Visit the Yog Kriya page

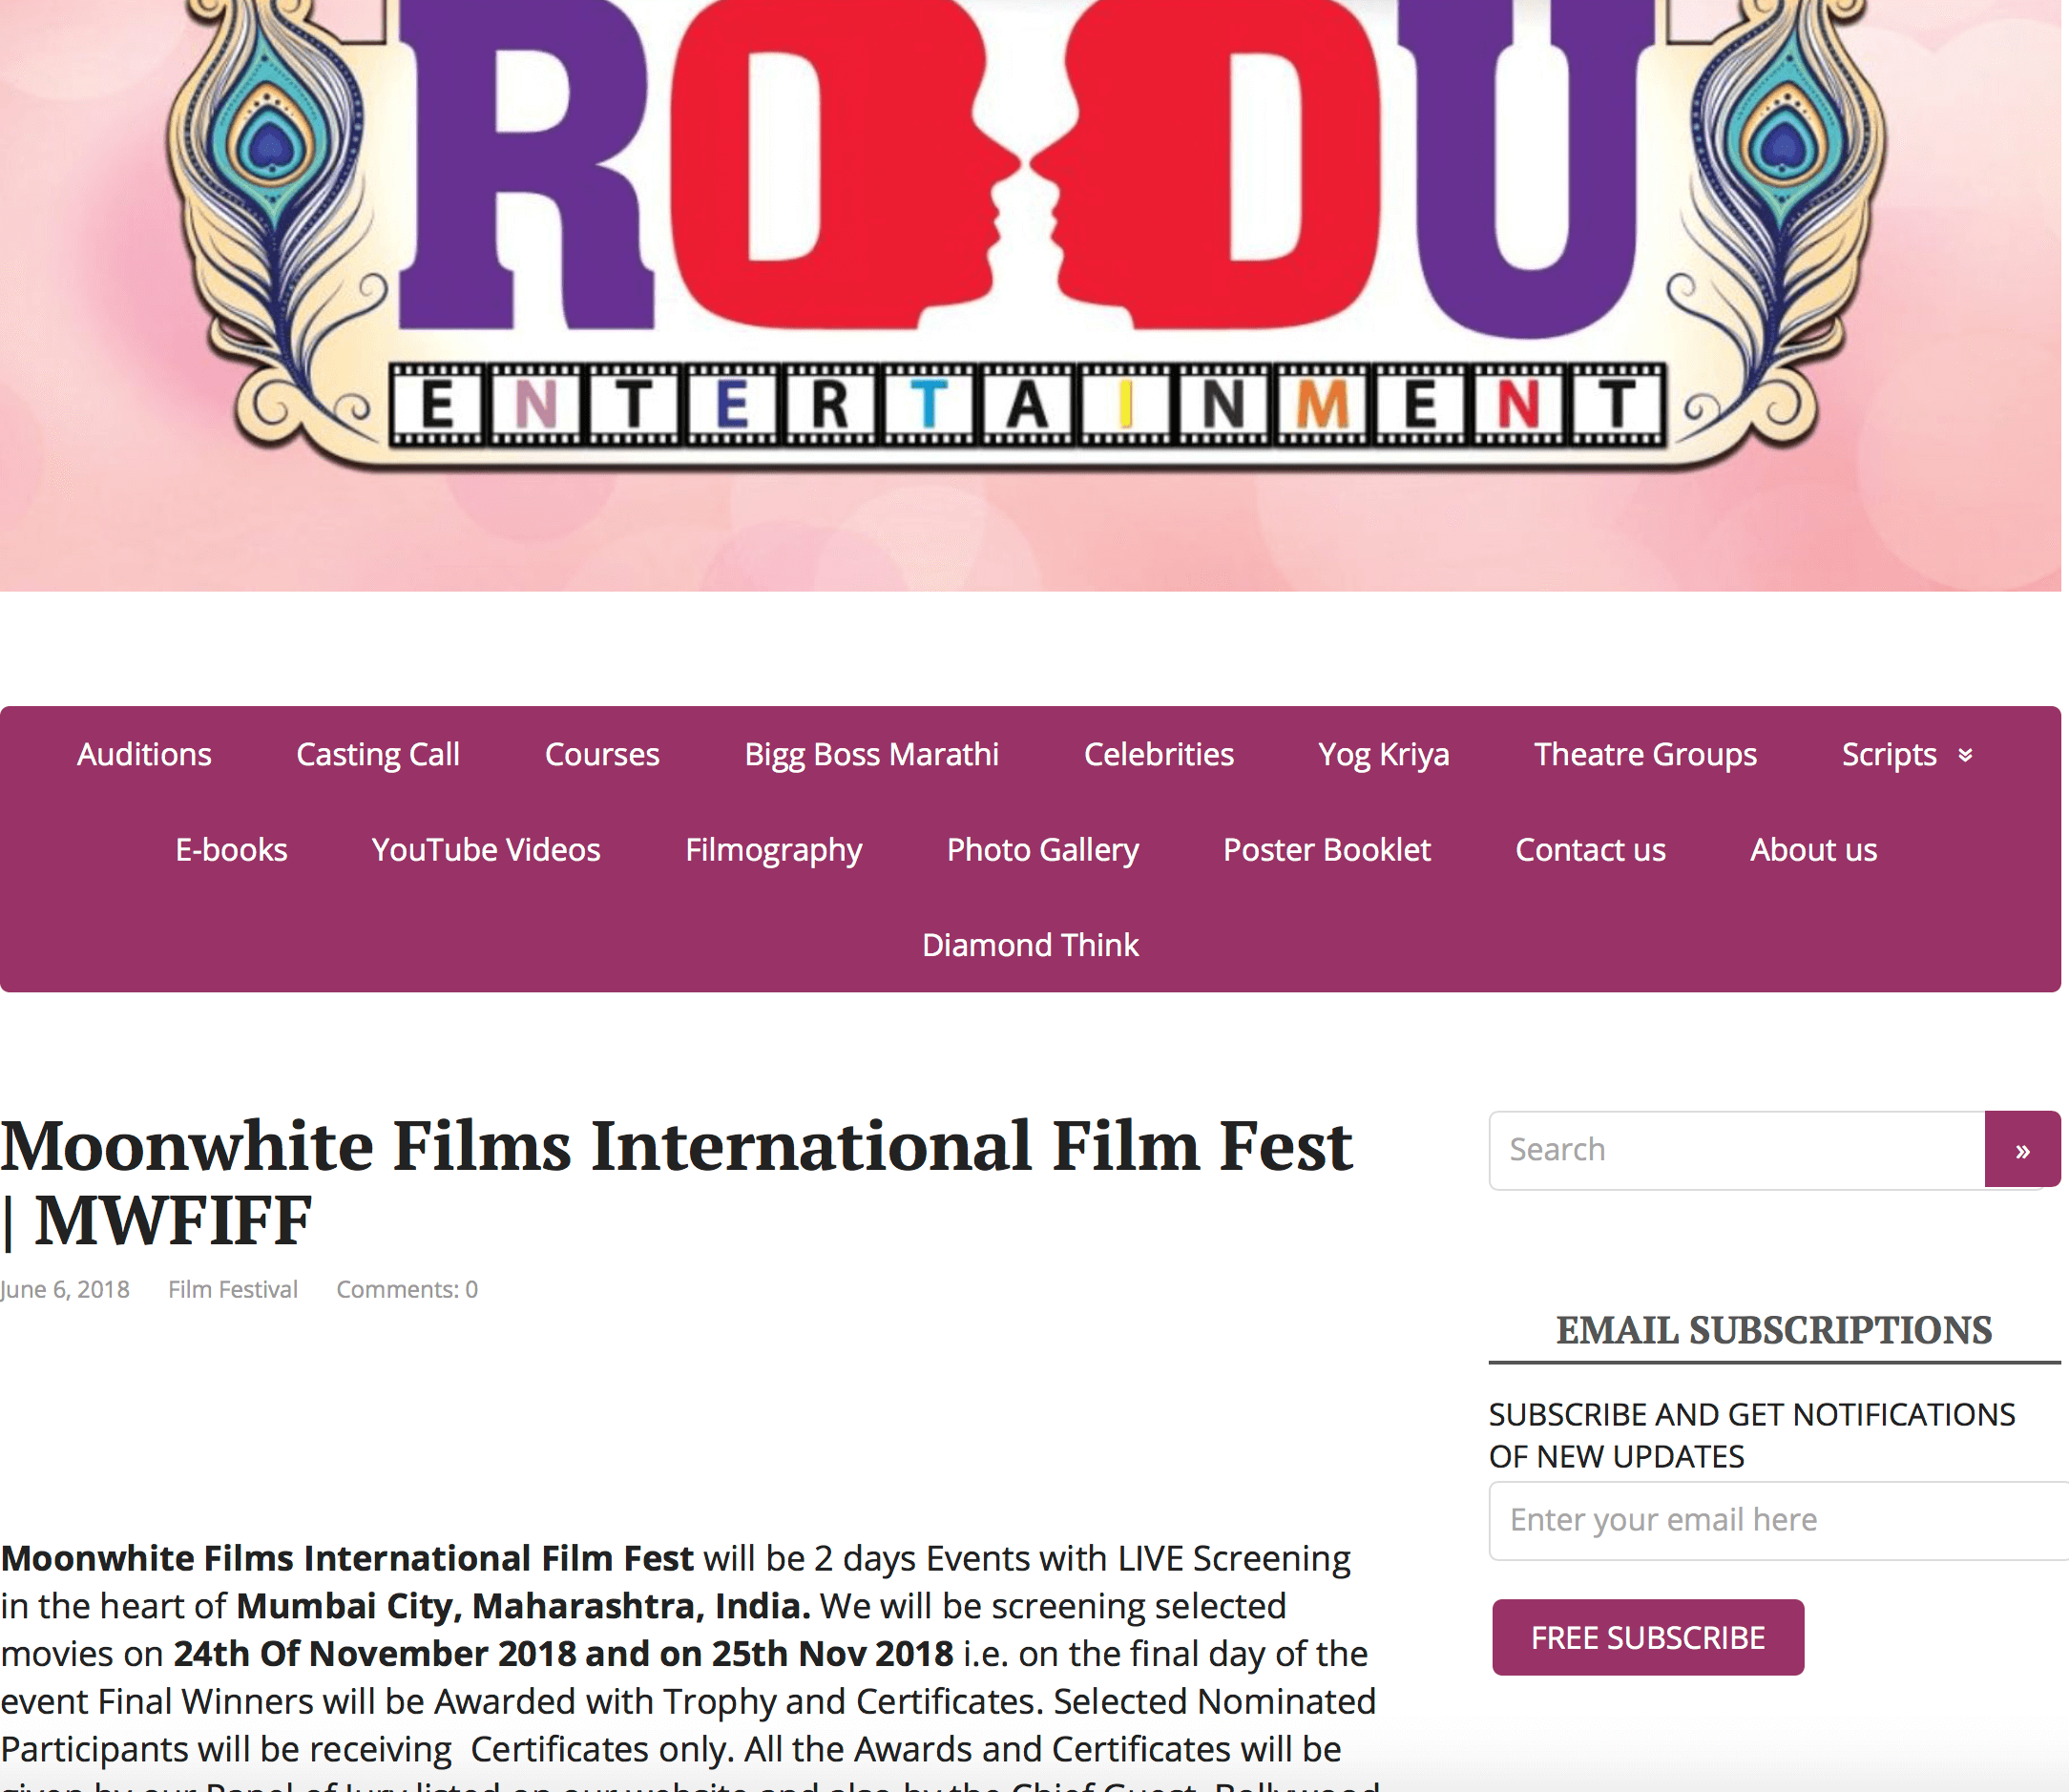coord(1384,754)
